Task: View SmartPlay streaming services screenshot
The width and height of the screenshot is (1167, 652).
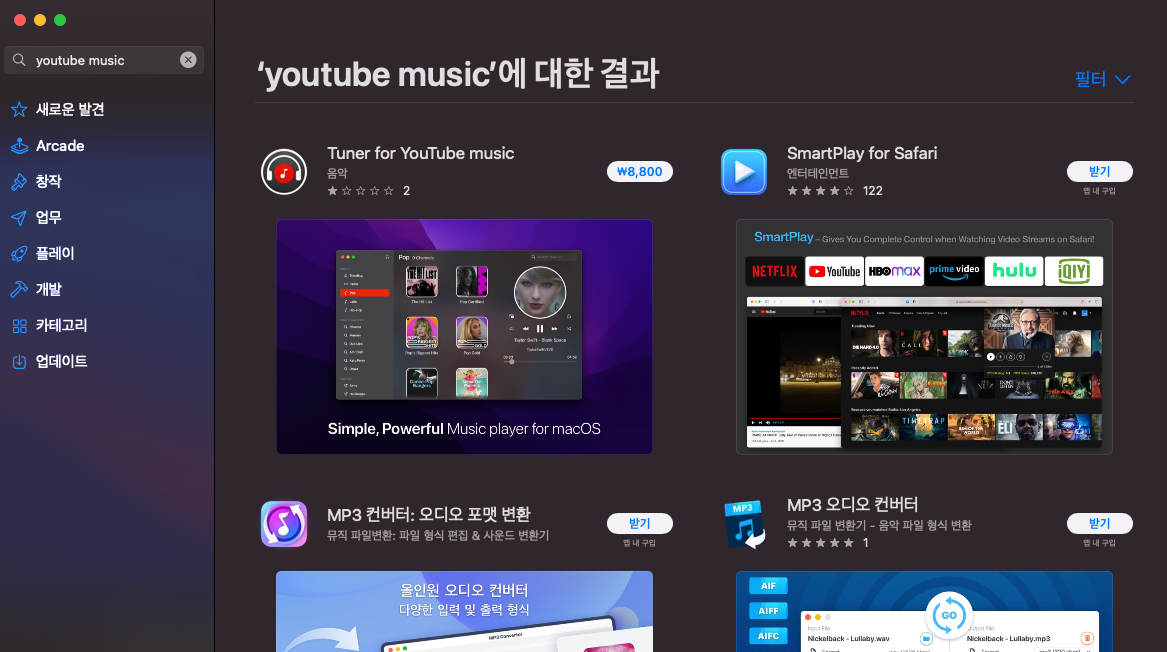Action: tap(924, 336)
